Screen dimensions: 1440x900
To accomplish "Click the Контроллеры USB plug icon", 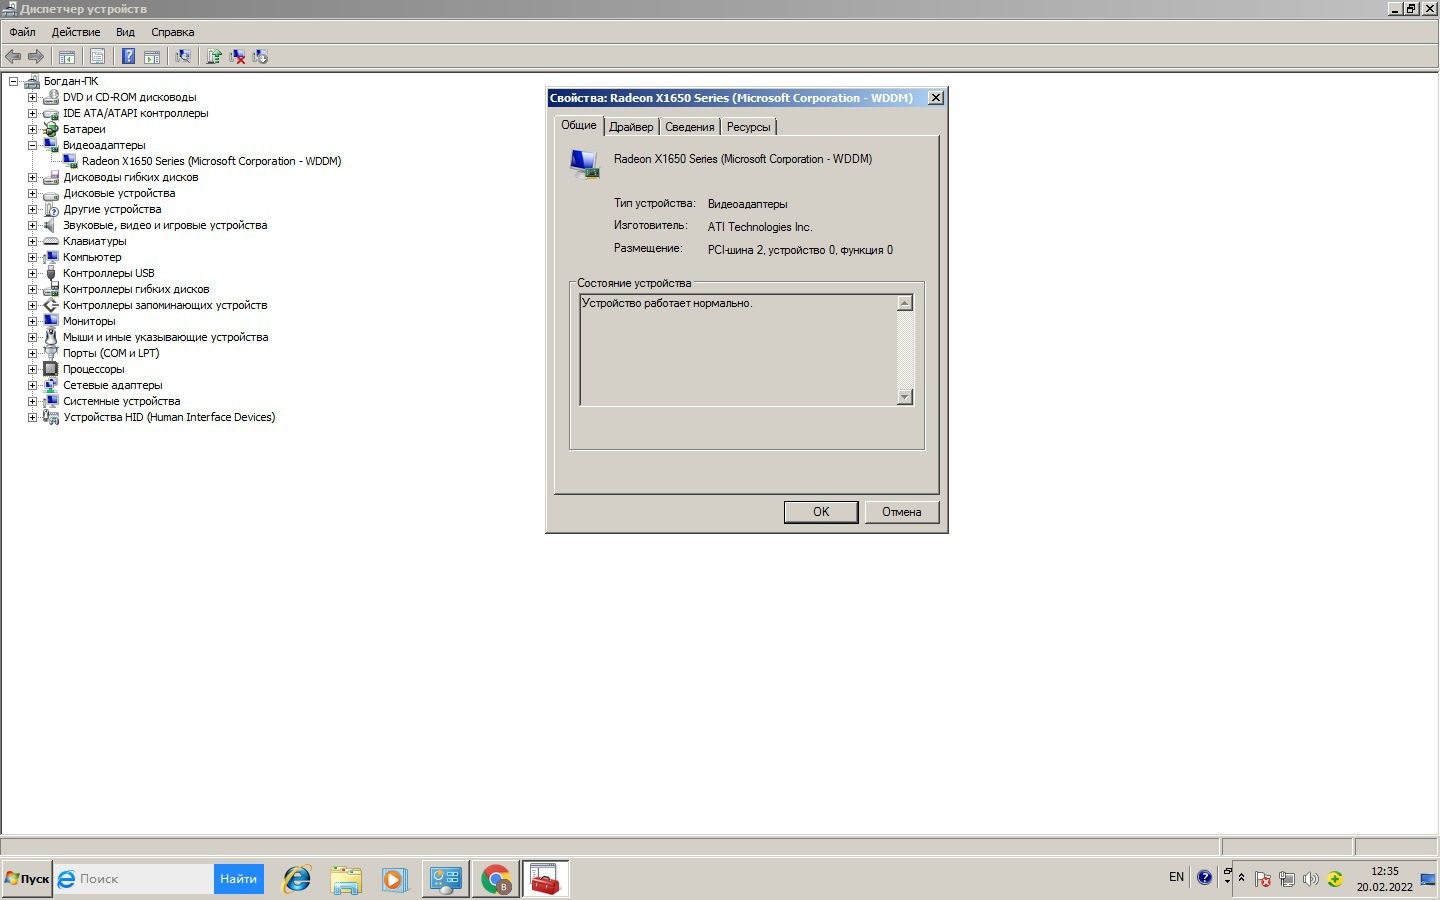I will [51, 273].
